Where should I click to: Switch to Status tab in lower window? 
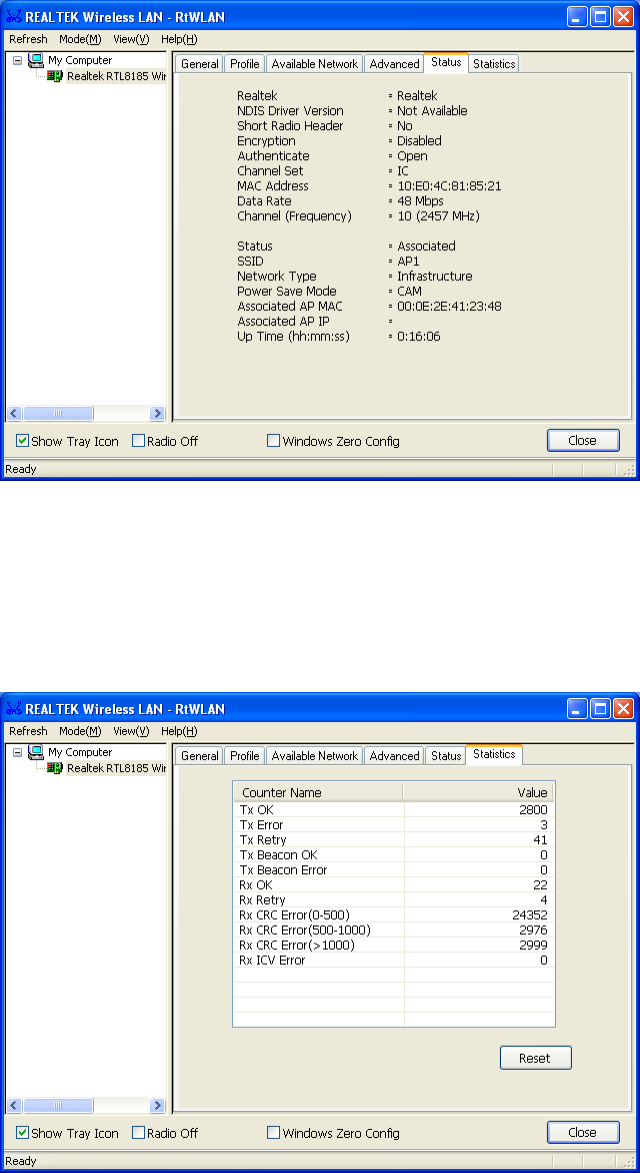pos(446,756)
